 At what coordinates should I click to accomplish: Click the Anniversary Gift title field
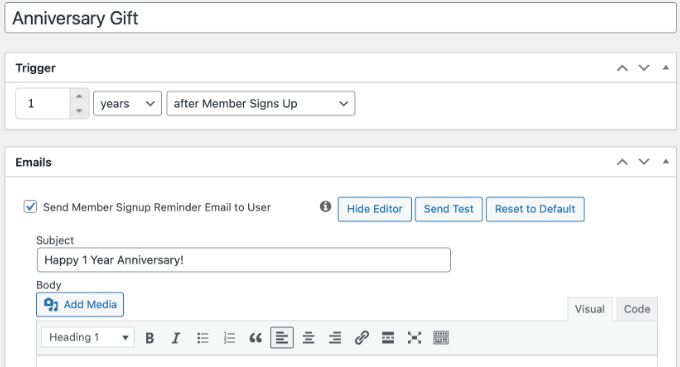coord(340,18)
